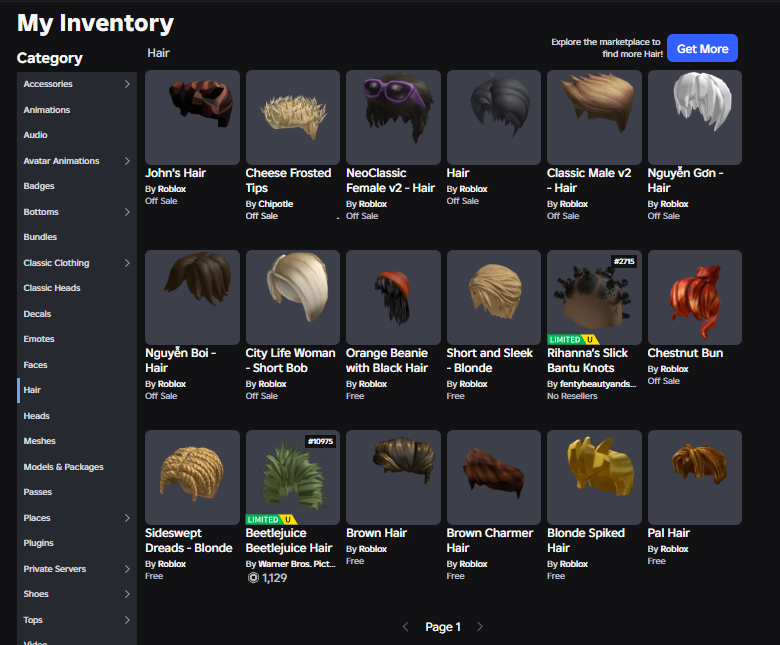Image resolution: width=780 pixels, height=645 pixels.
Task: Expand Places category chevron
Action: [127, 518]
